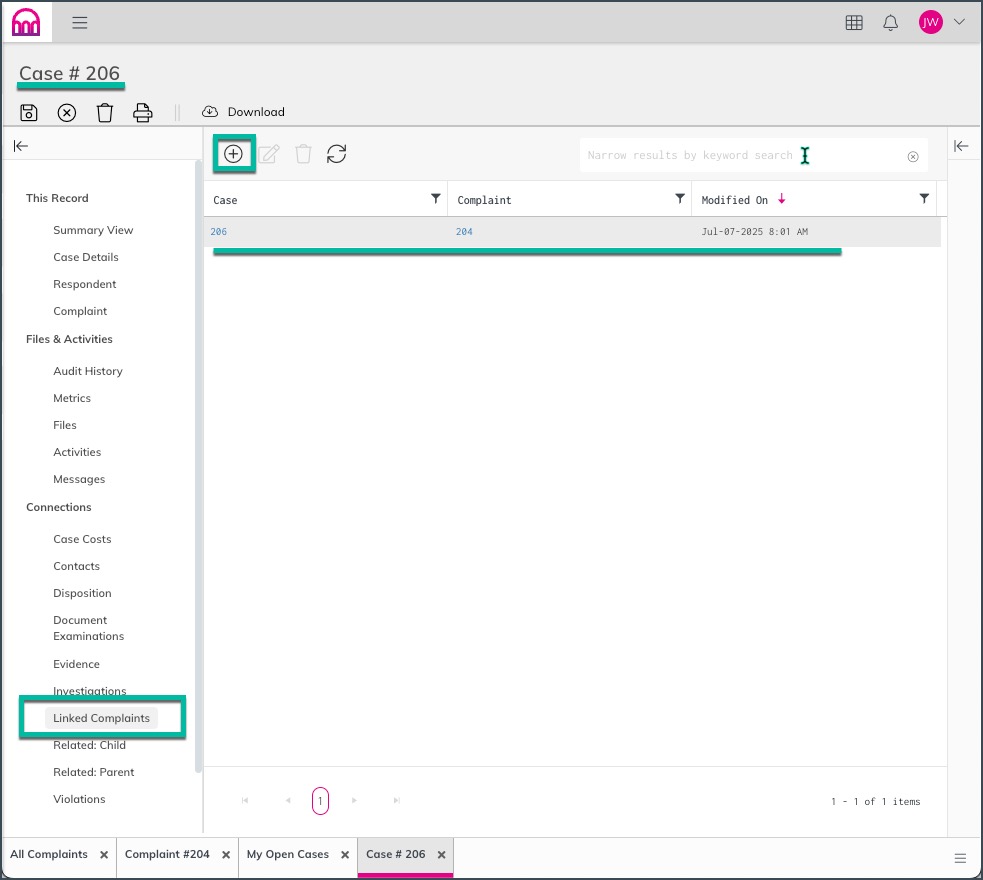Click the app logo home icon

pos(26,23)
